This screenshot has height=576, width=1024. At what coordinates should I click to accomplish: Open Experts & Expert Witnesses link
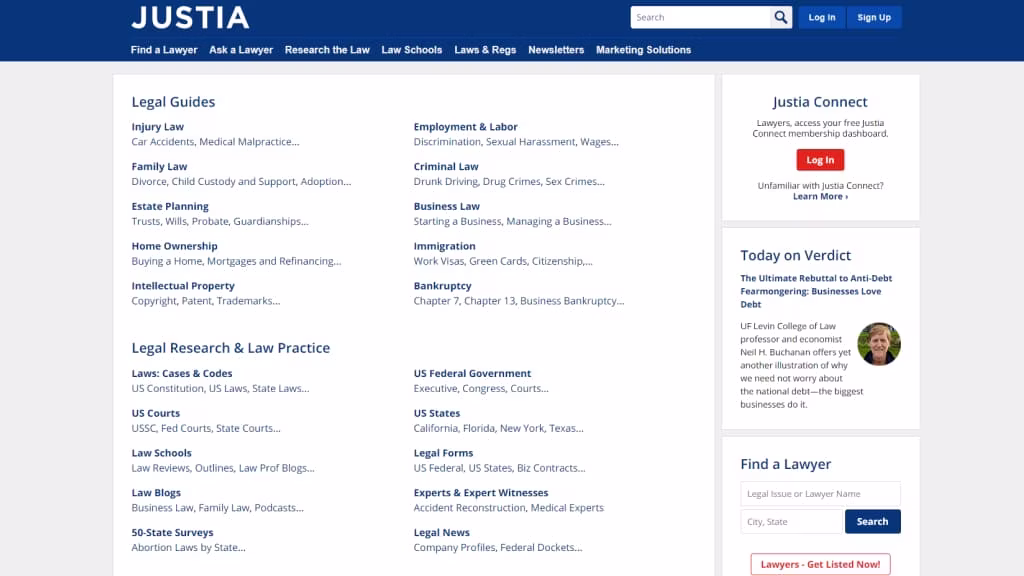tap(481, 493)
